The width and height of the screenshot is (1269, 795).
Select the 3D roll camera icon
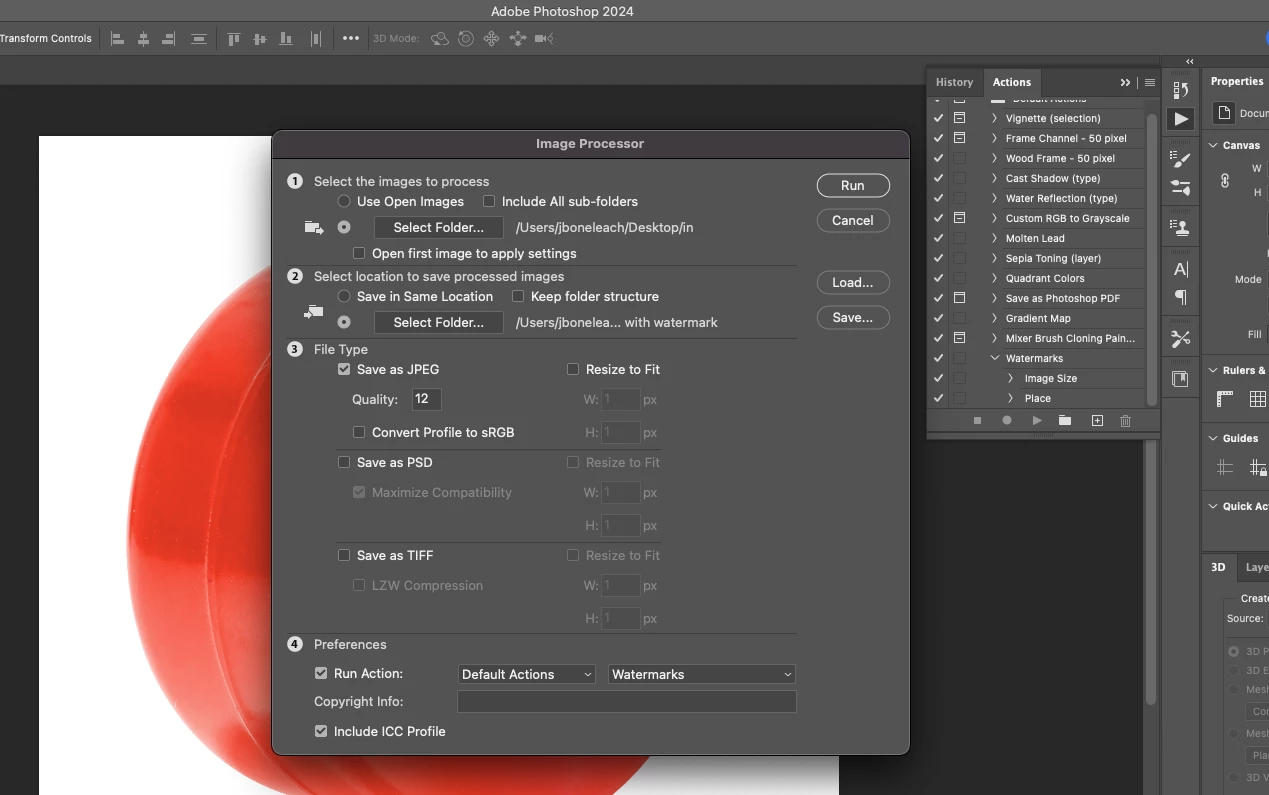[x=465, y=39]
